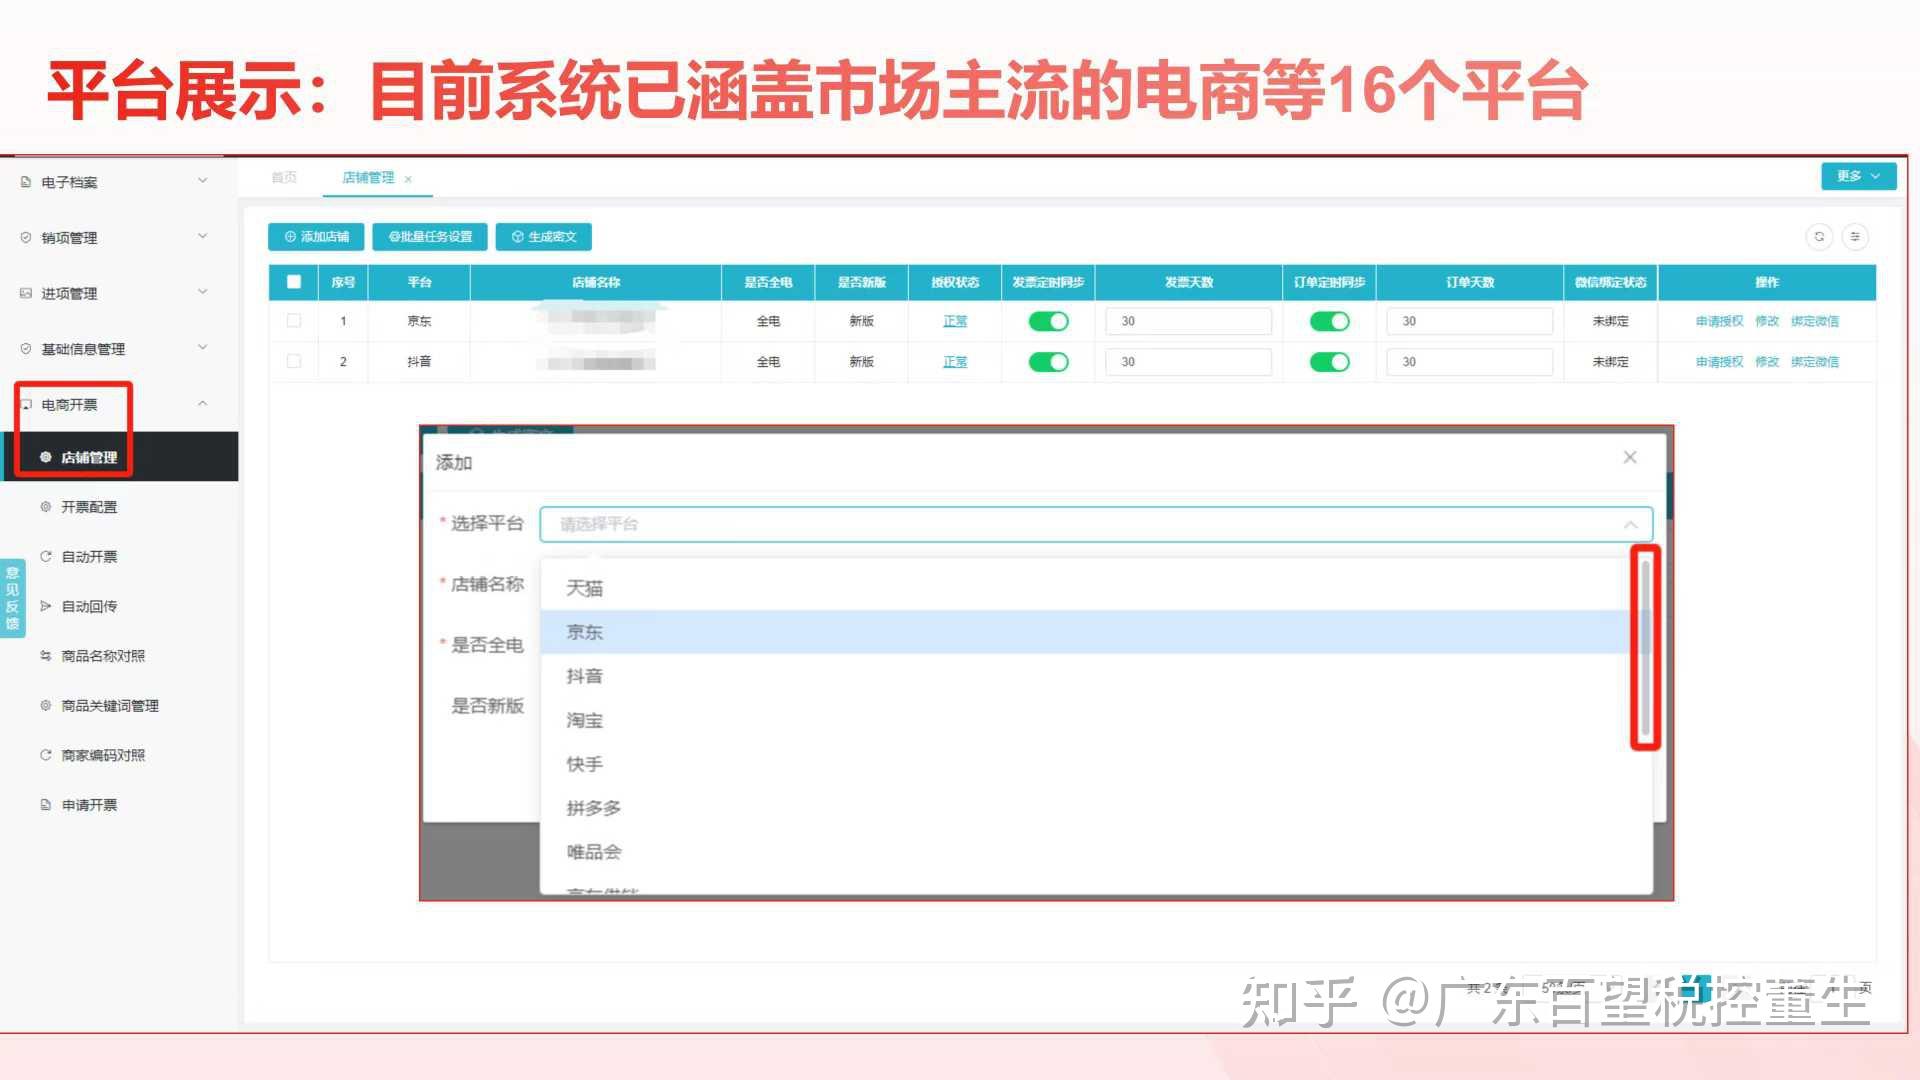1920x1080 pixels.
Task: Click the 自动开票 refresh icon
Action: pos(45,556)
